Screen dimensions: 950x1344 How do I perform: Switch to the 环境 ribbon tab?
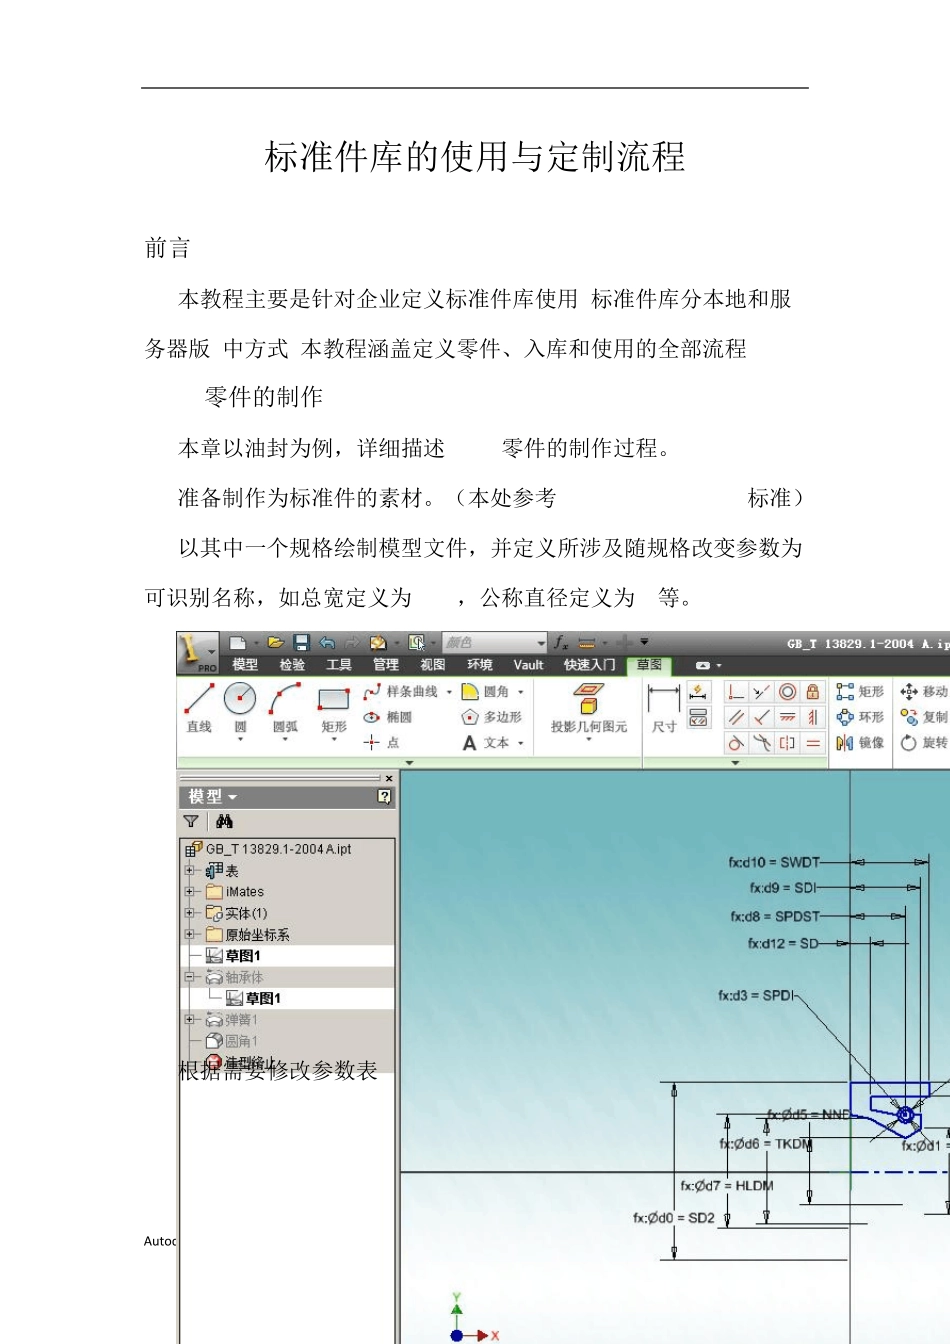(480, 665)
